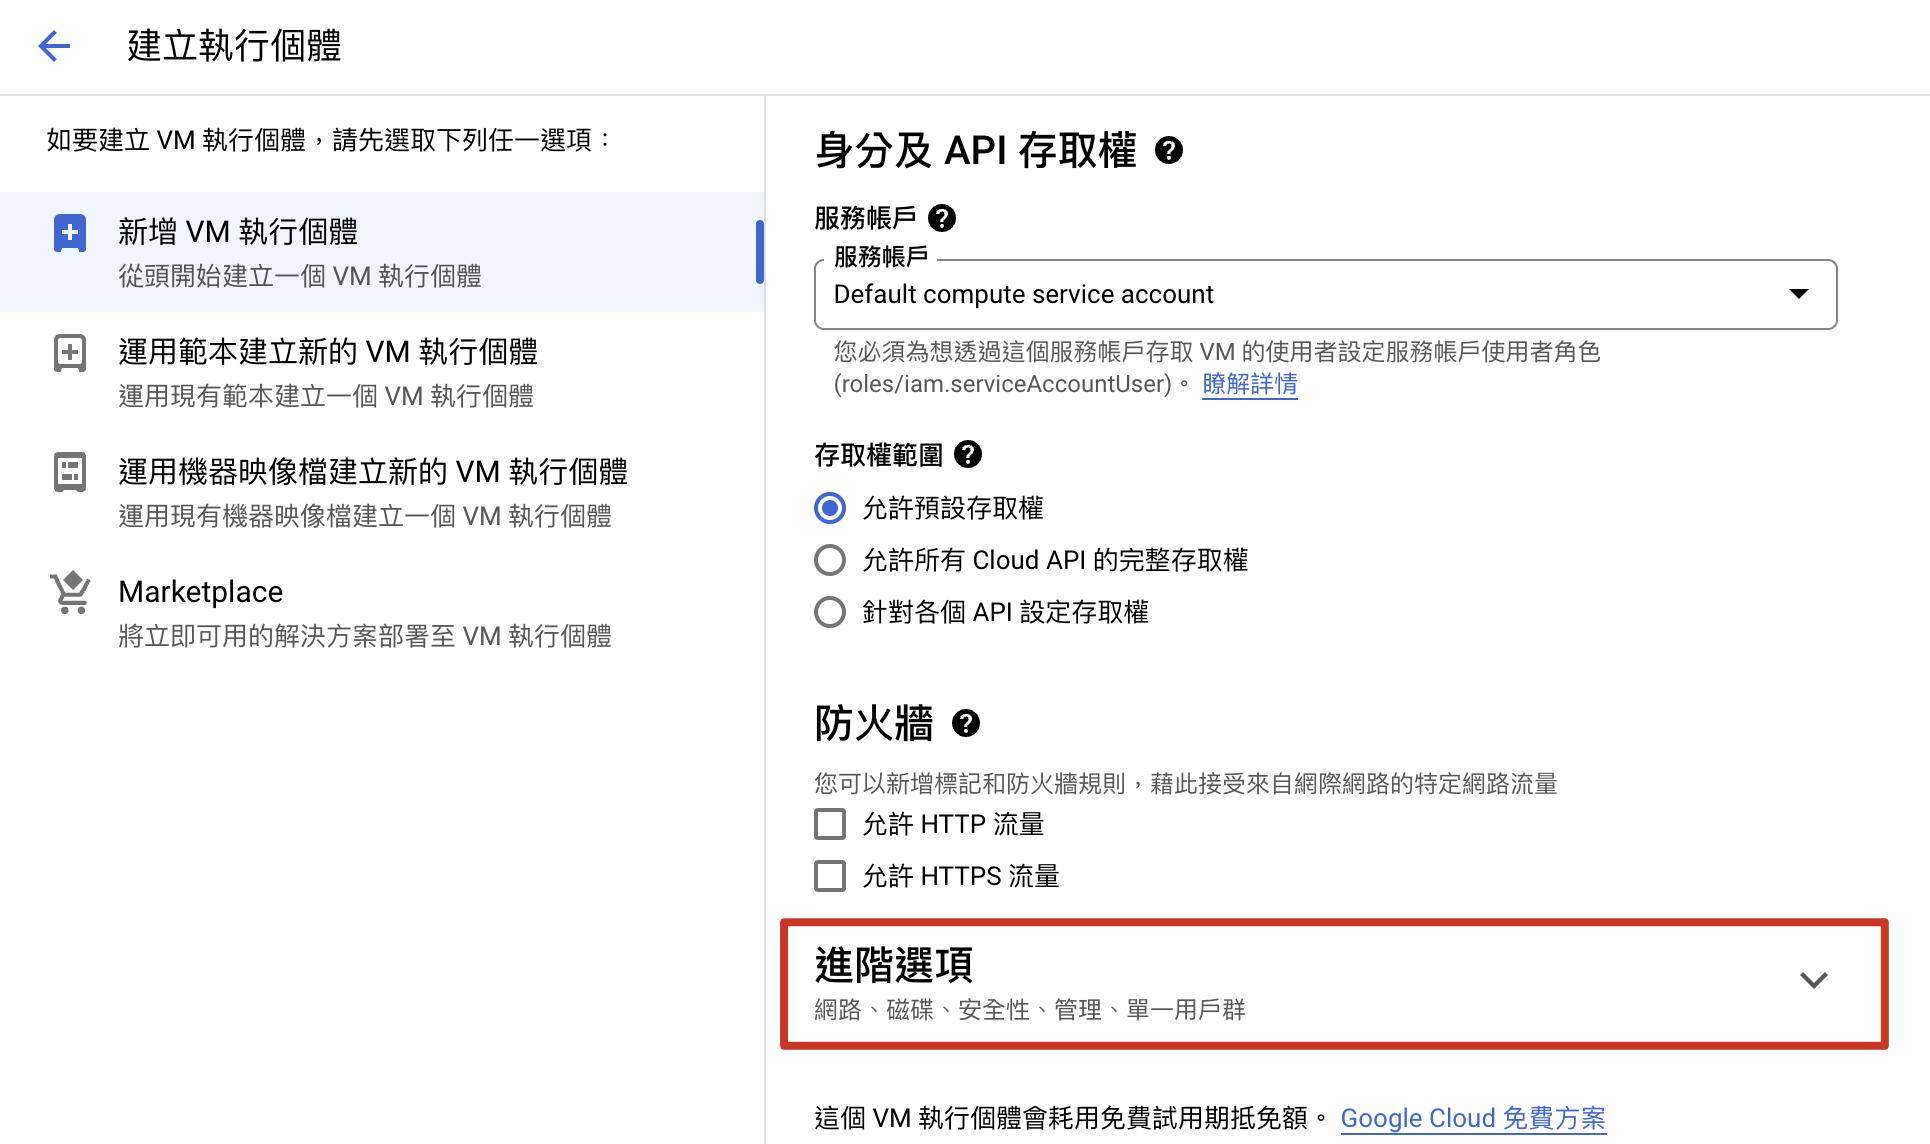The width and height of the screenshot is (1930, 1144).
Task: Click the Google Cloud 免費方案 link
Action: click(1472, 1117)
